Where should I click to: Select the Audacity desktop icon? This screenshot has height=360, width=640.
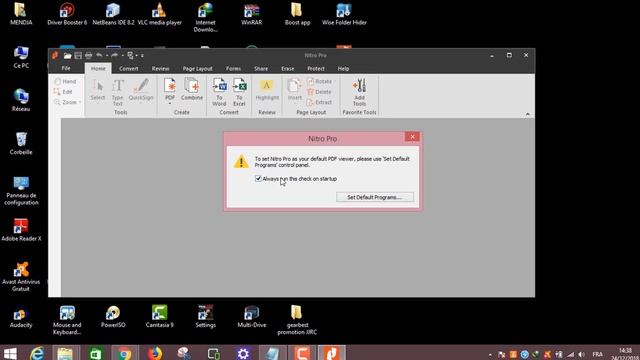coord(21,318)
